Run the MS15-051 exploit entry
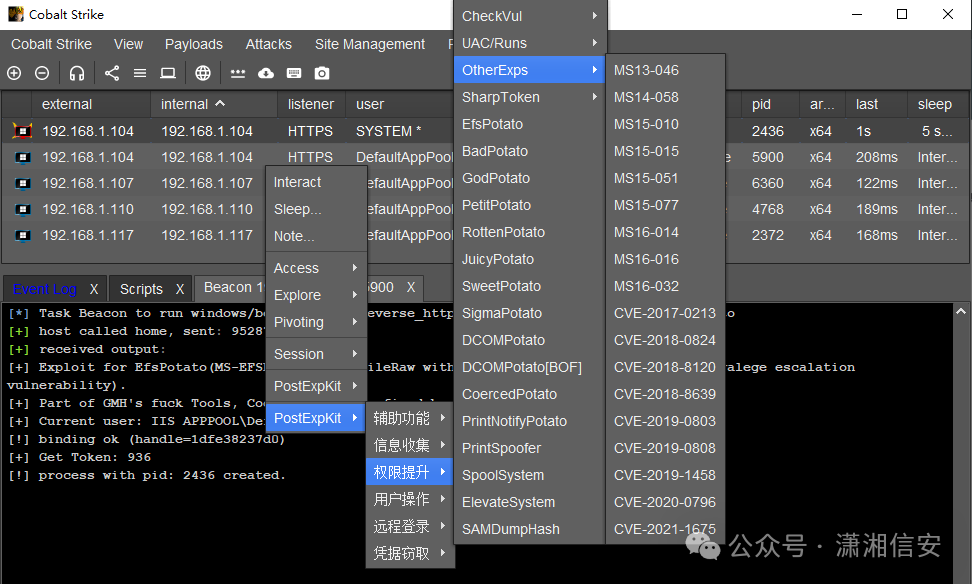This screenshot has width=972, height=584. (x=665, y=179)
